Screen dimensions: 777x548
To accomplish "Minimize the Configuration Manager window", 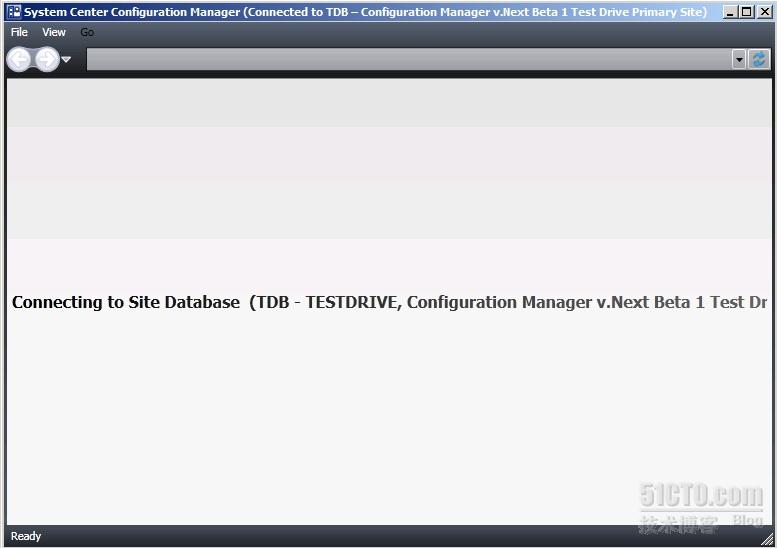I will pos(729,11).
